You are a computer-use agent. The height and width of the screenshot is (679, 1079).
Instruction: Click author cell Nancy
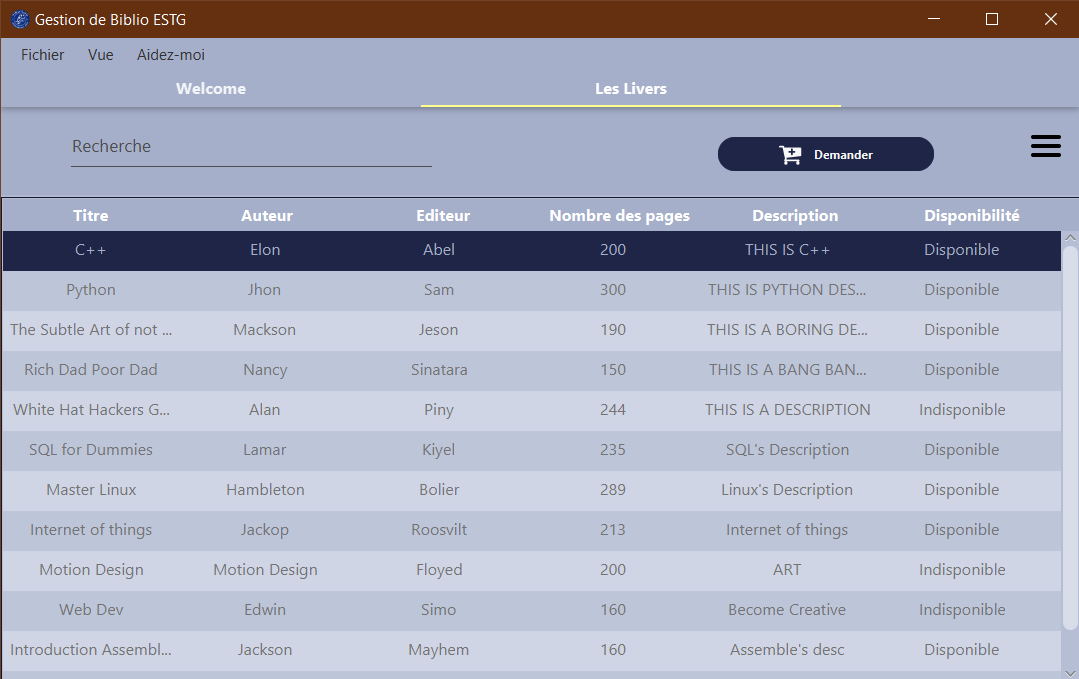(x=265, y=370)
